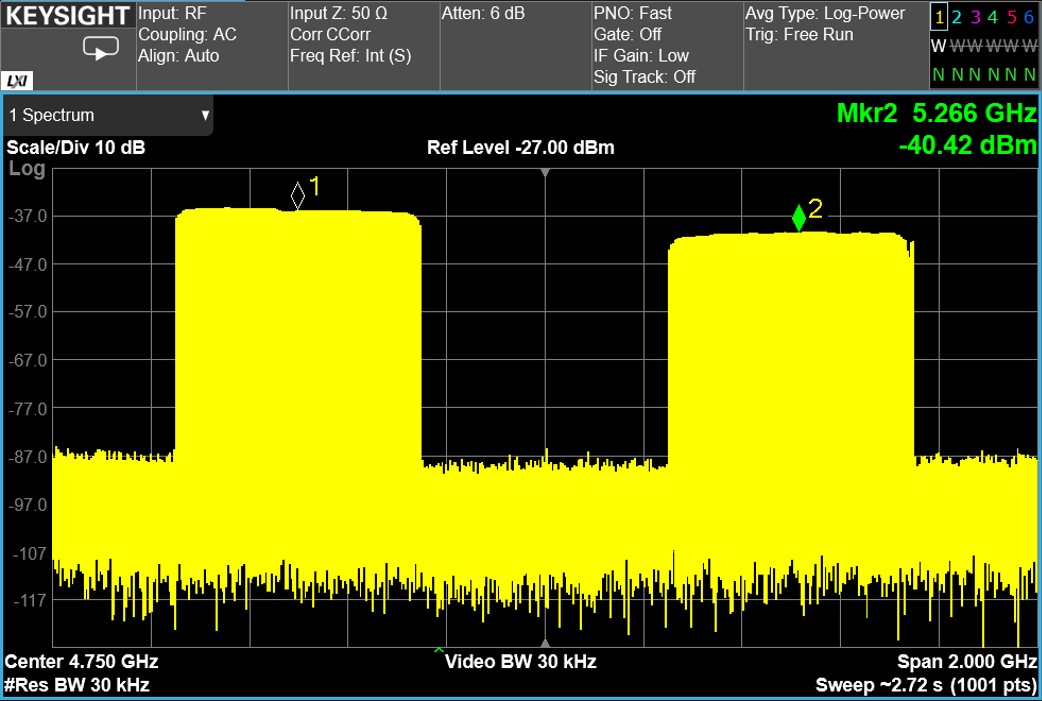Click the top center reference triangle on the graticule
This screenshot has height=701, width=1042.
(545, 173)
